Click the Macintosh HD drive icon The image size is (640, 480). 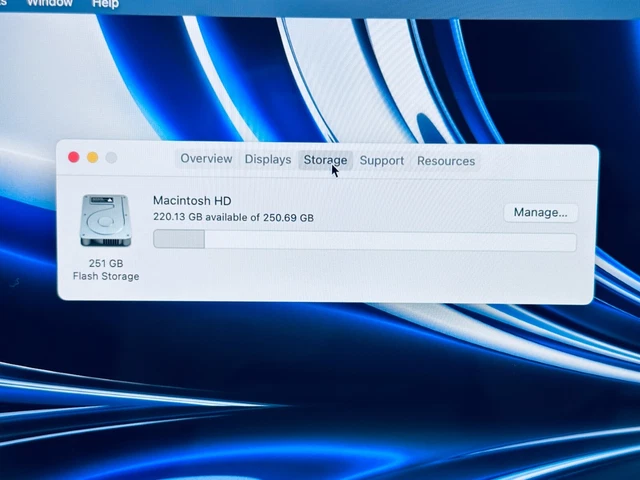tap(105, 221)
